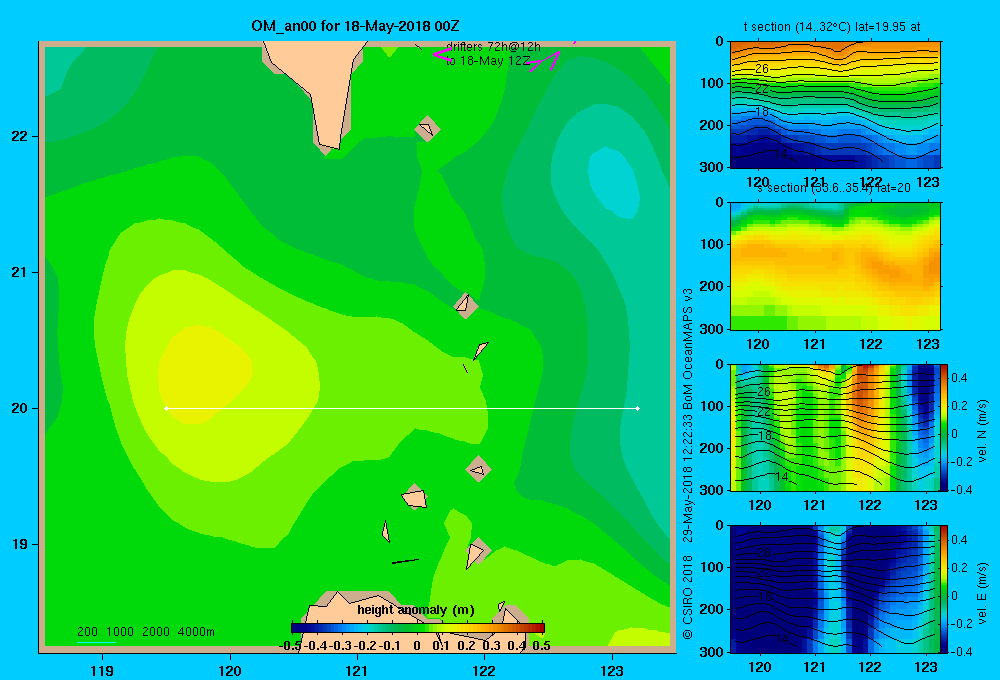The width and height of the screenshot is (1000, 680).
Task: Click the cyan height anomaly low near 123E
Action: click(x=614, y=182)
